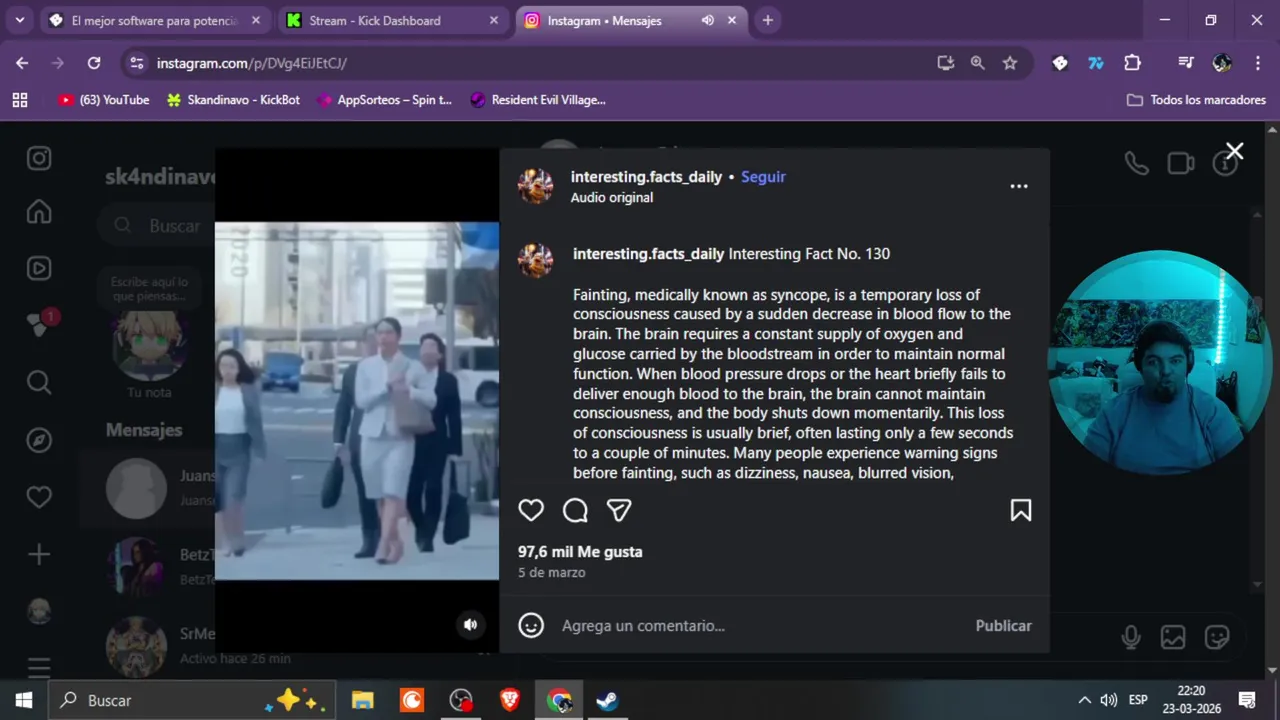Screen dimensions: 1280x720
Task: Click the Publicar button
Action: pos(1003,625)
